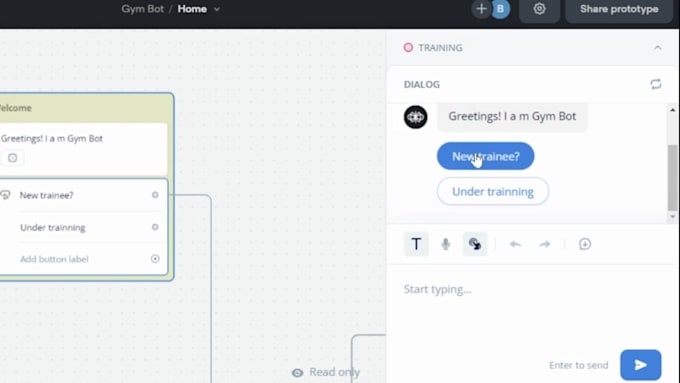This screenshot has width=680, height=383.
Task: Collapse the TRAINING panel chevron
Action: click(x=657, y=48)
